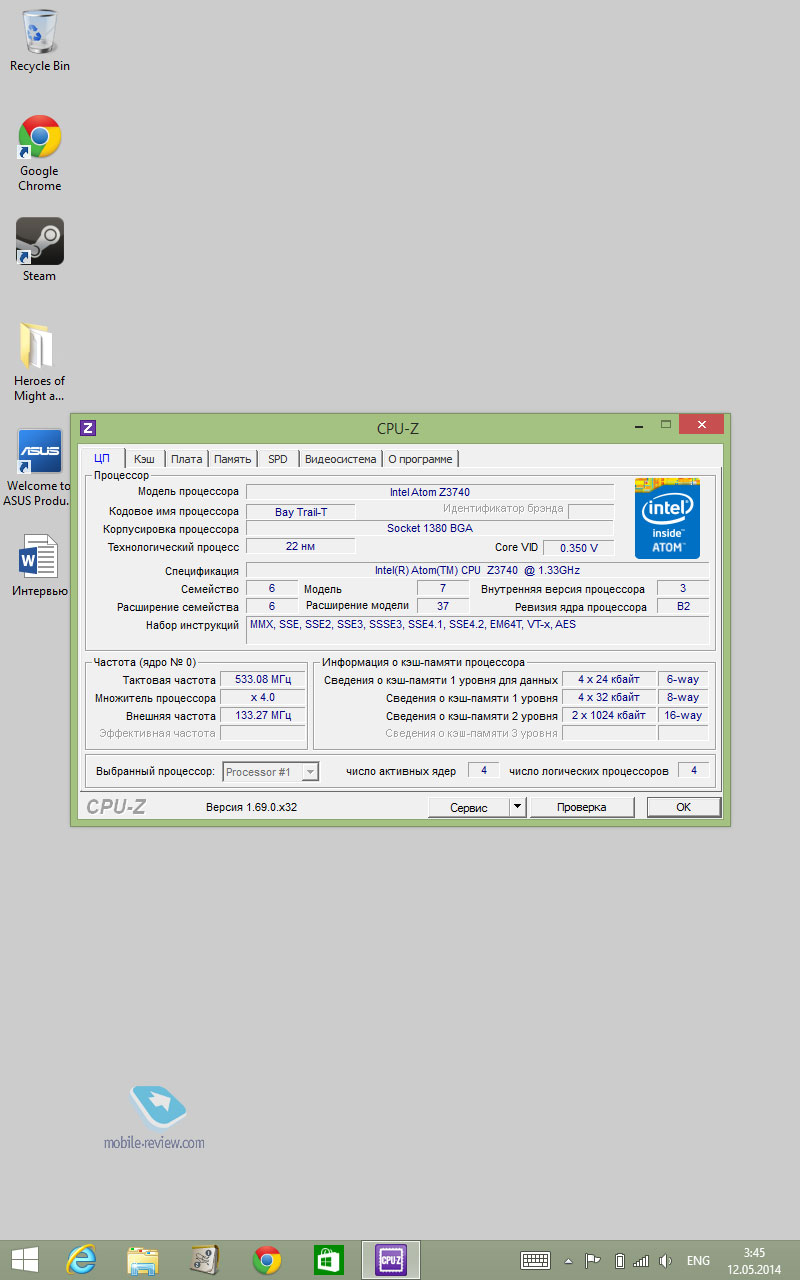Open File Explorer from the taskbar
800x1280 pixels.
pyautogui.click(x=143, y=1260)
